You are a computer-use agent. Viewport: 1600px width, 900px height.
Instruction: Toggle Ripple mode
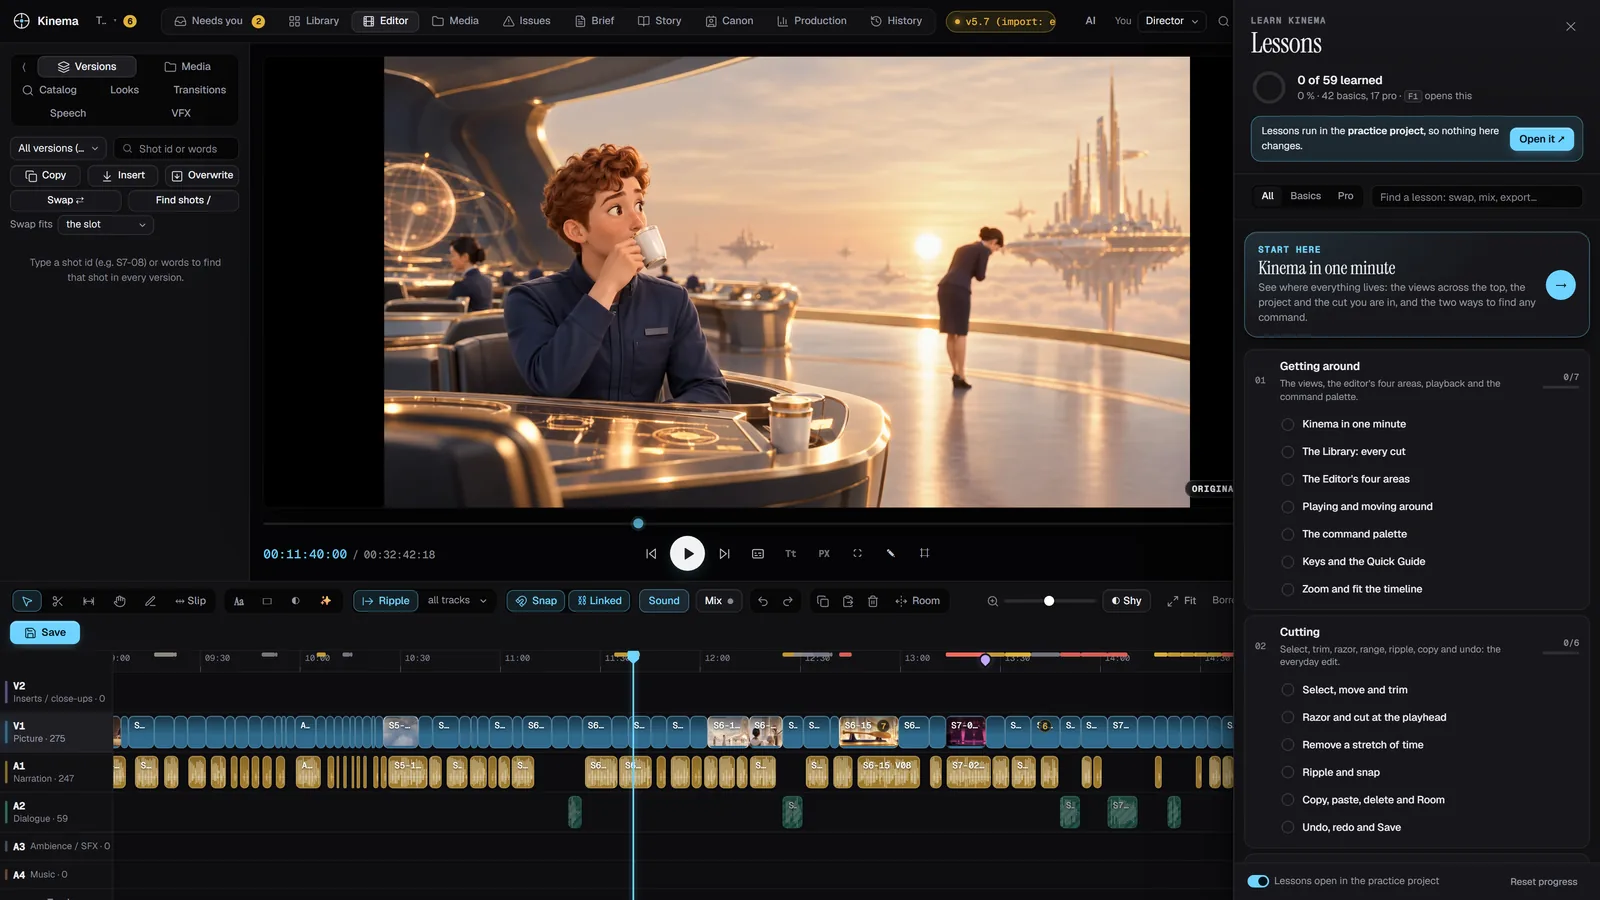point(386,601)
